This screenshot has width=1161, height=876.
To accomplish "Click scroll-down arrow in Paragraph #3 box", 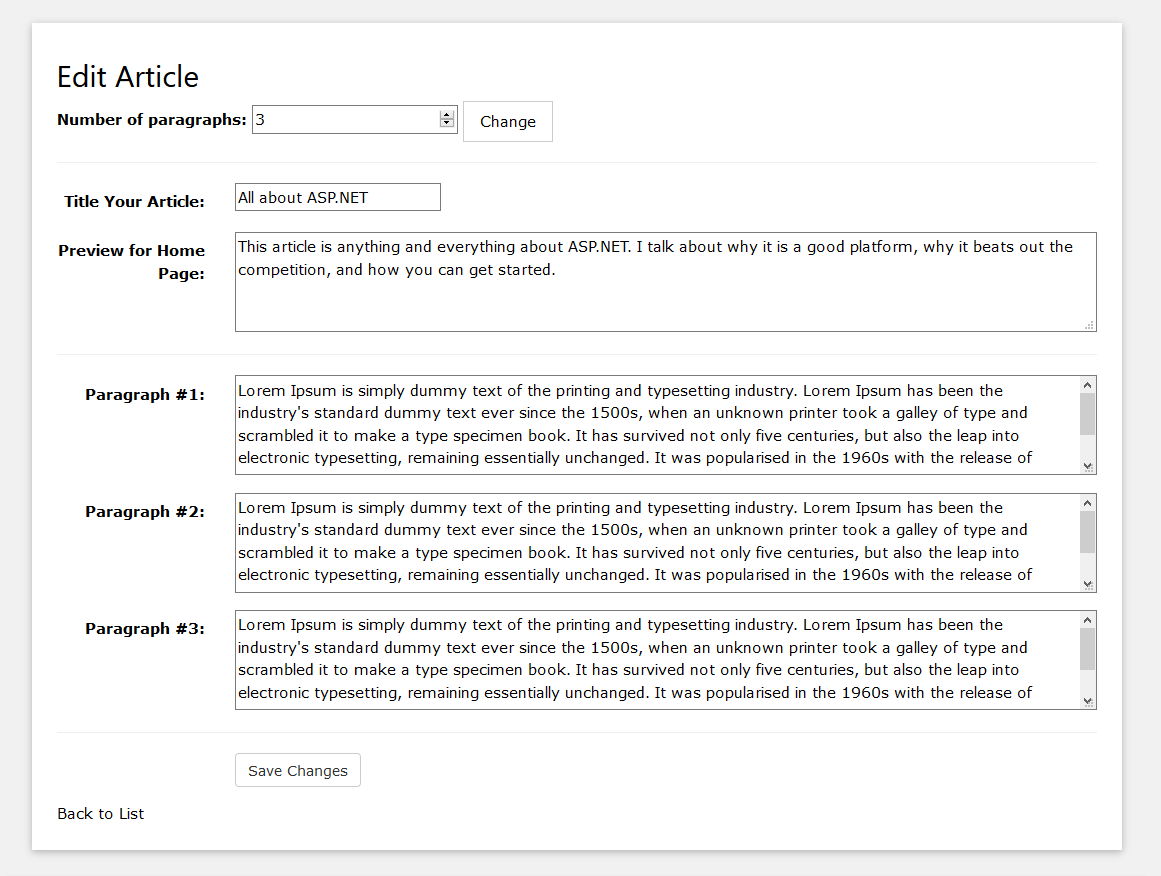I will tap(1088, 701).
